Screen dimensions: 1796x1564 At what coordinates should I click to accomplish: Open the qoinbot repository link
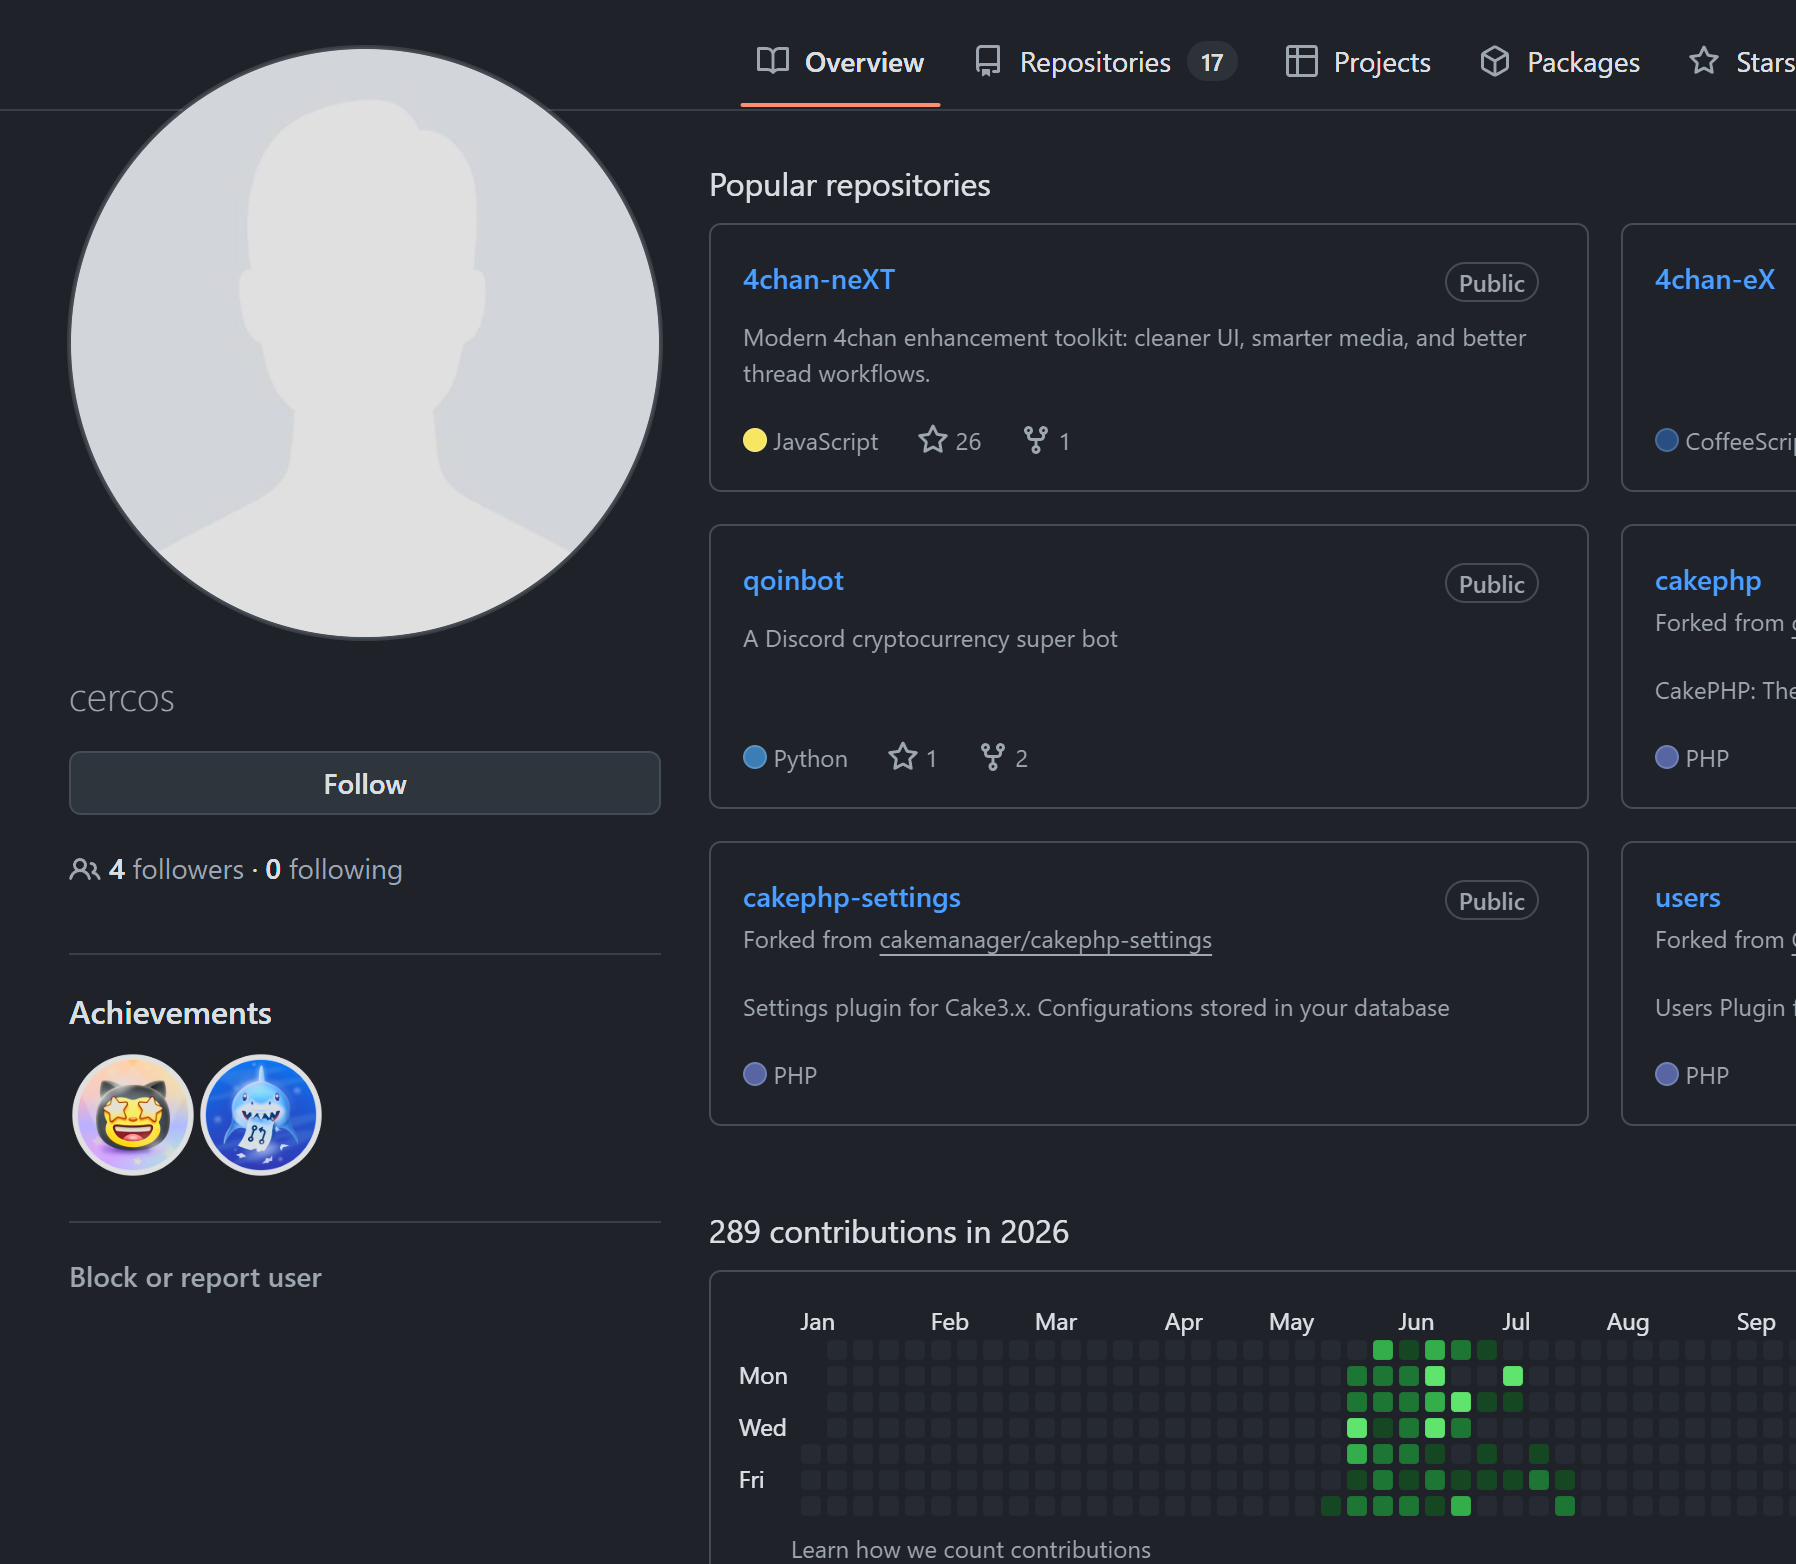[x=793, y=580]
